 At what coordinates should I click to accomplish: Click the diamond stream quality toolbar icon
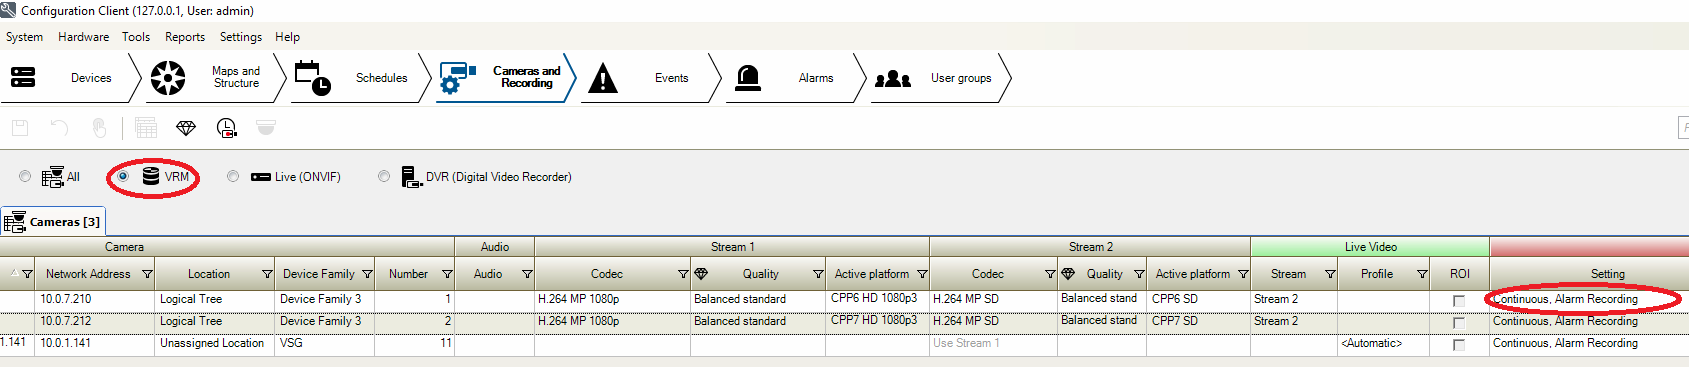coord(186,128)
